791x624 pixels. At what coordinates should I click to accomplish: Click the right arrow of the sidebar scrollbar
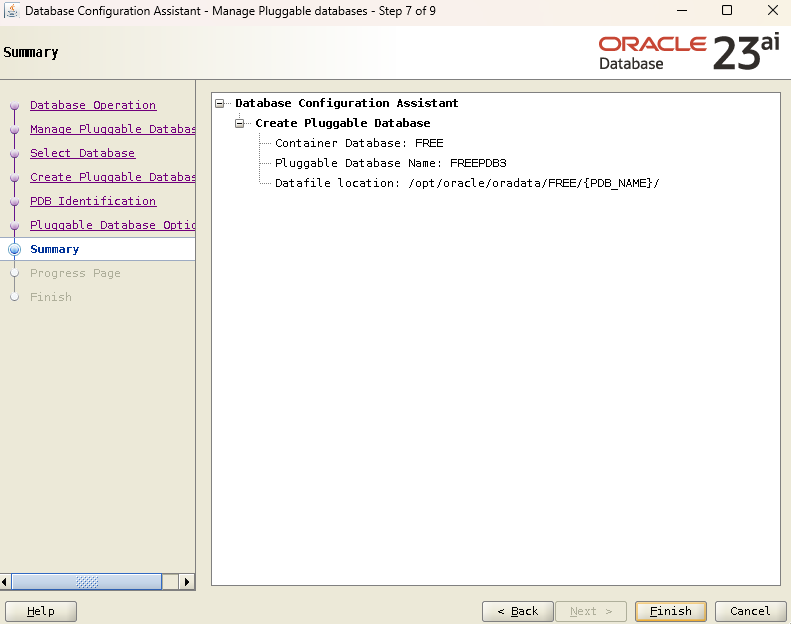187,582
